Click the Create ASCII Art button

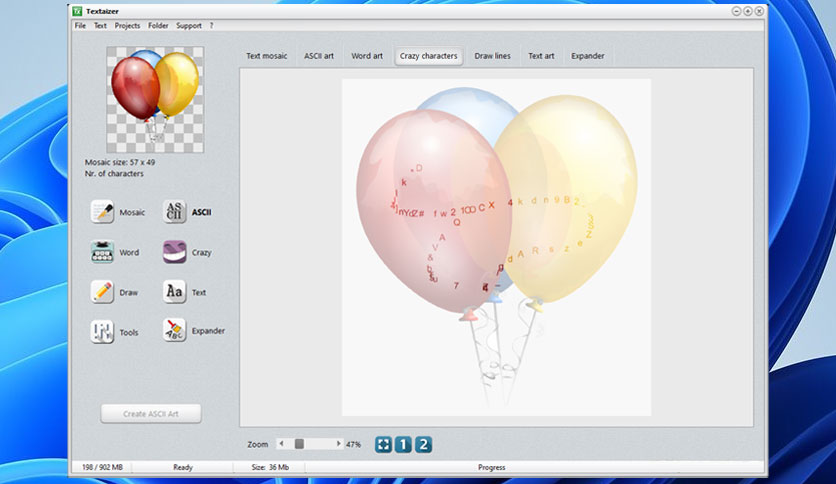point(151,414)
